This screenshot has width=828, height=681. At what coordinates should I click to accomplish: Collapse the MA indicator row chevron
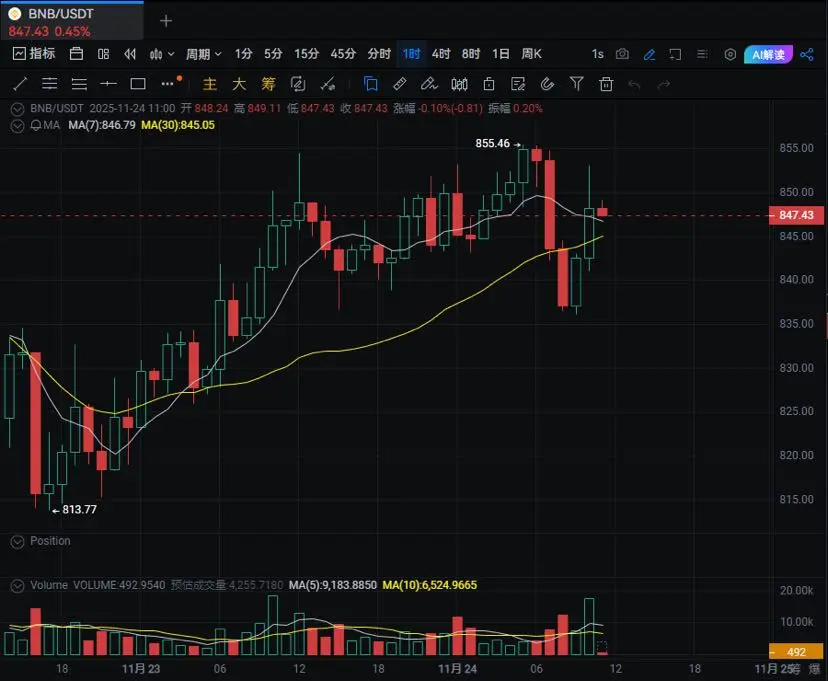(17, 126)
